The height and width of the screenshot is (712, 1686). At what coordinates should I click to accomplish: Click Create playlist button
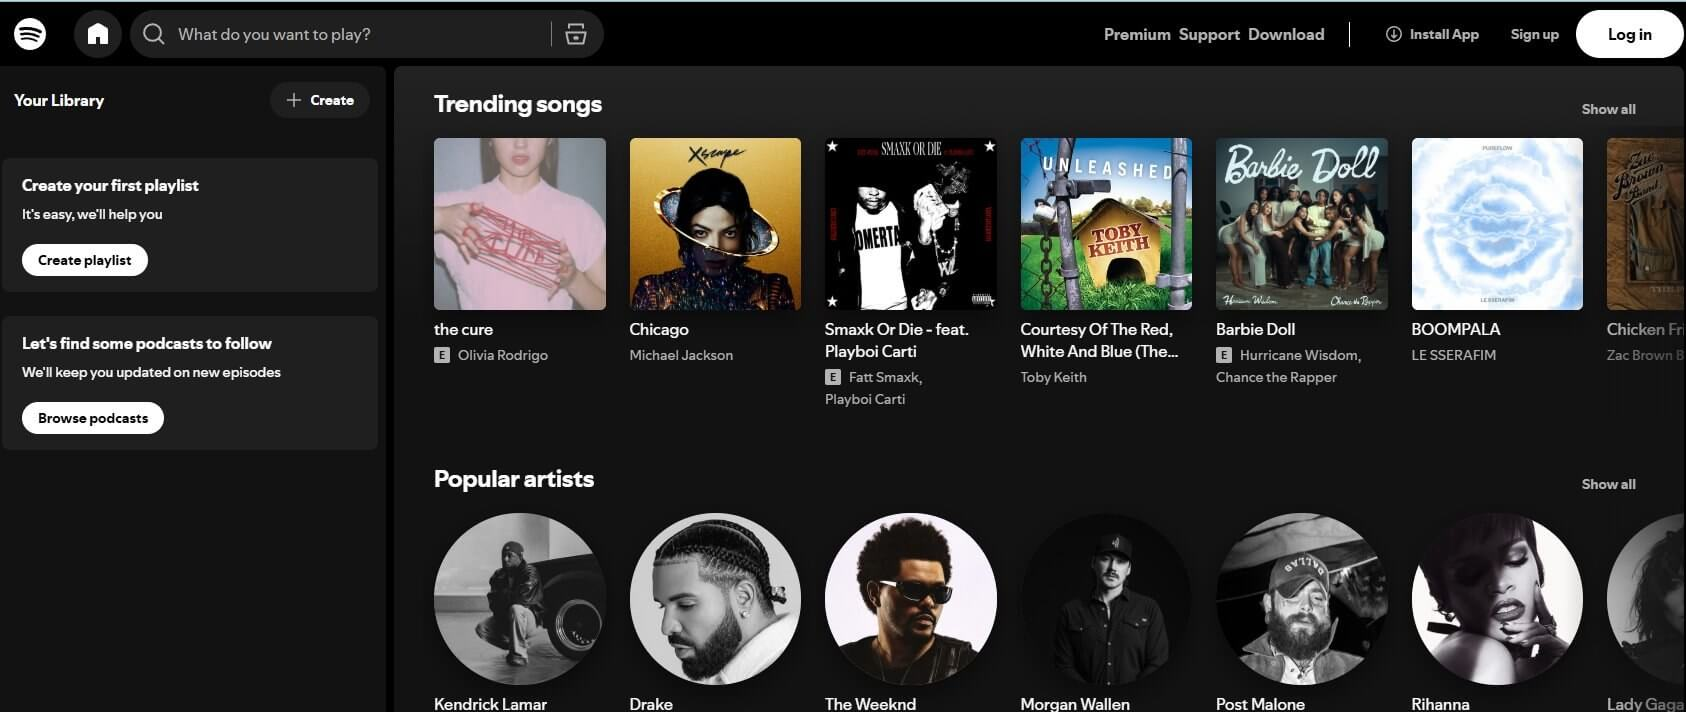[x=85, y=260]
